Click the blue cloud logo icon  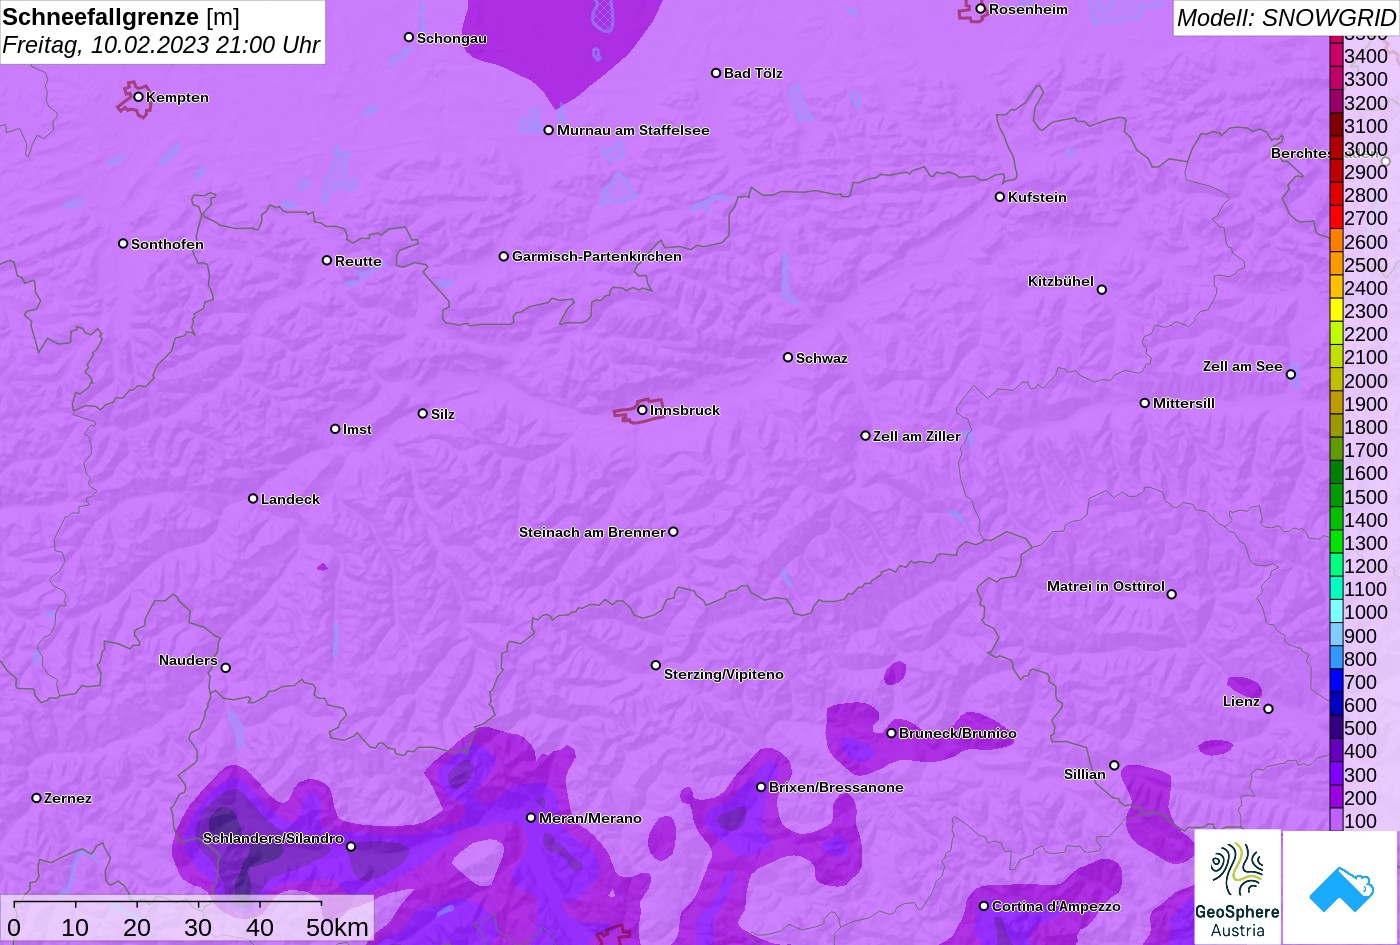click(1340, 887)
